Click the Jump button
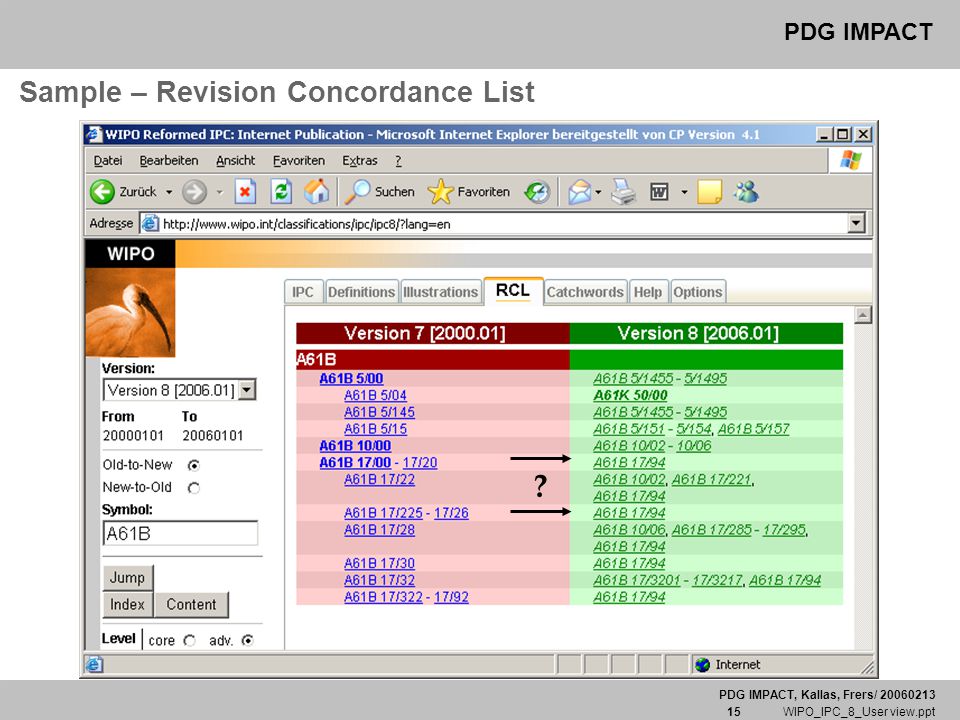This screenshot has width=960, height=720. coord(127,577)
